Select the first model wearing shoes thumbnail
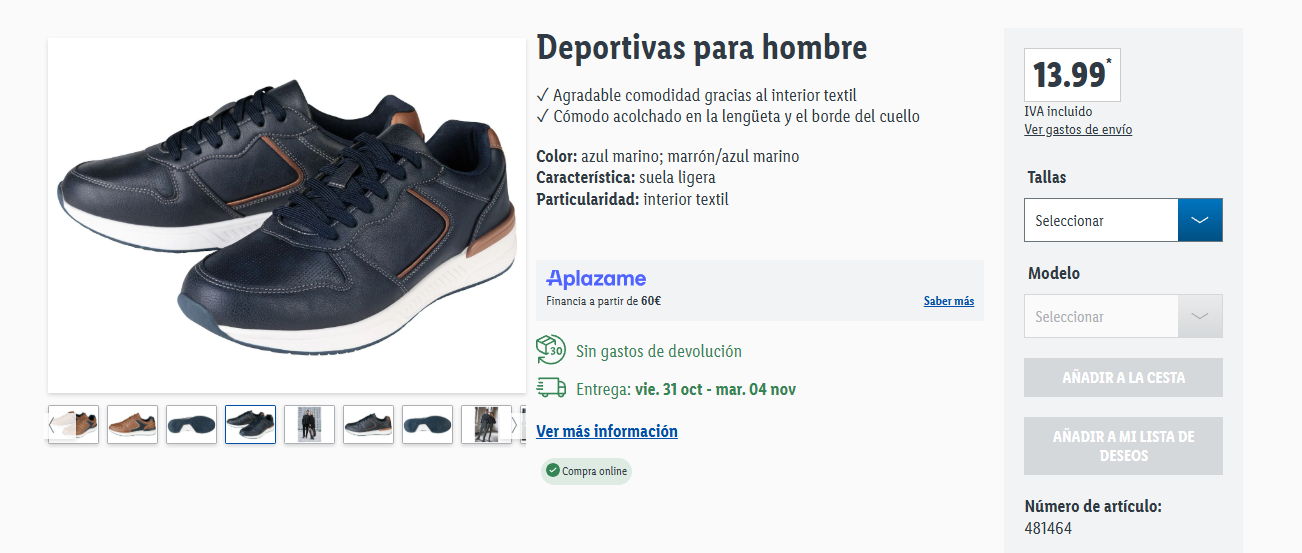The image size is (1302, 553). click(x=309, y=425)
